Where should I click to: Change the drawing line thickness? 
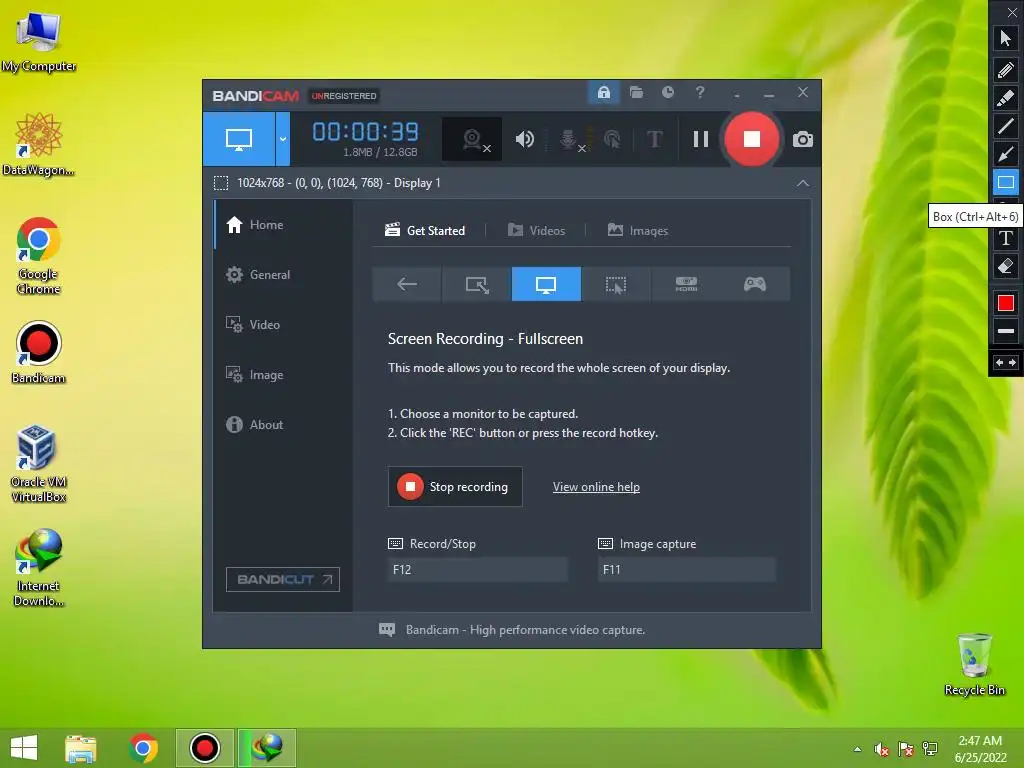(x=1006, y=331)
